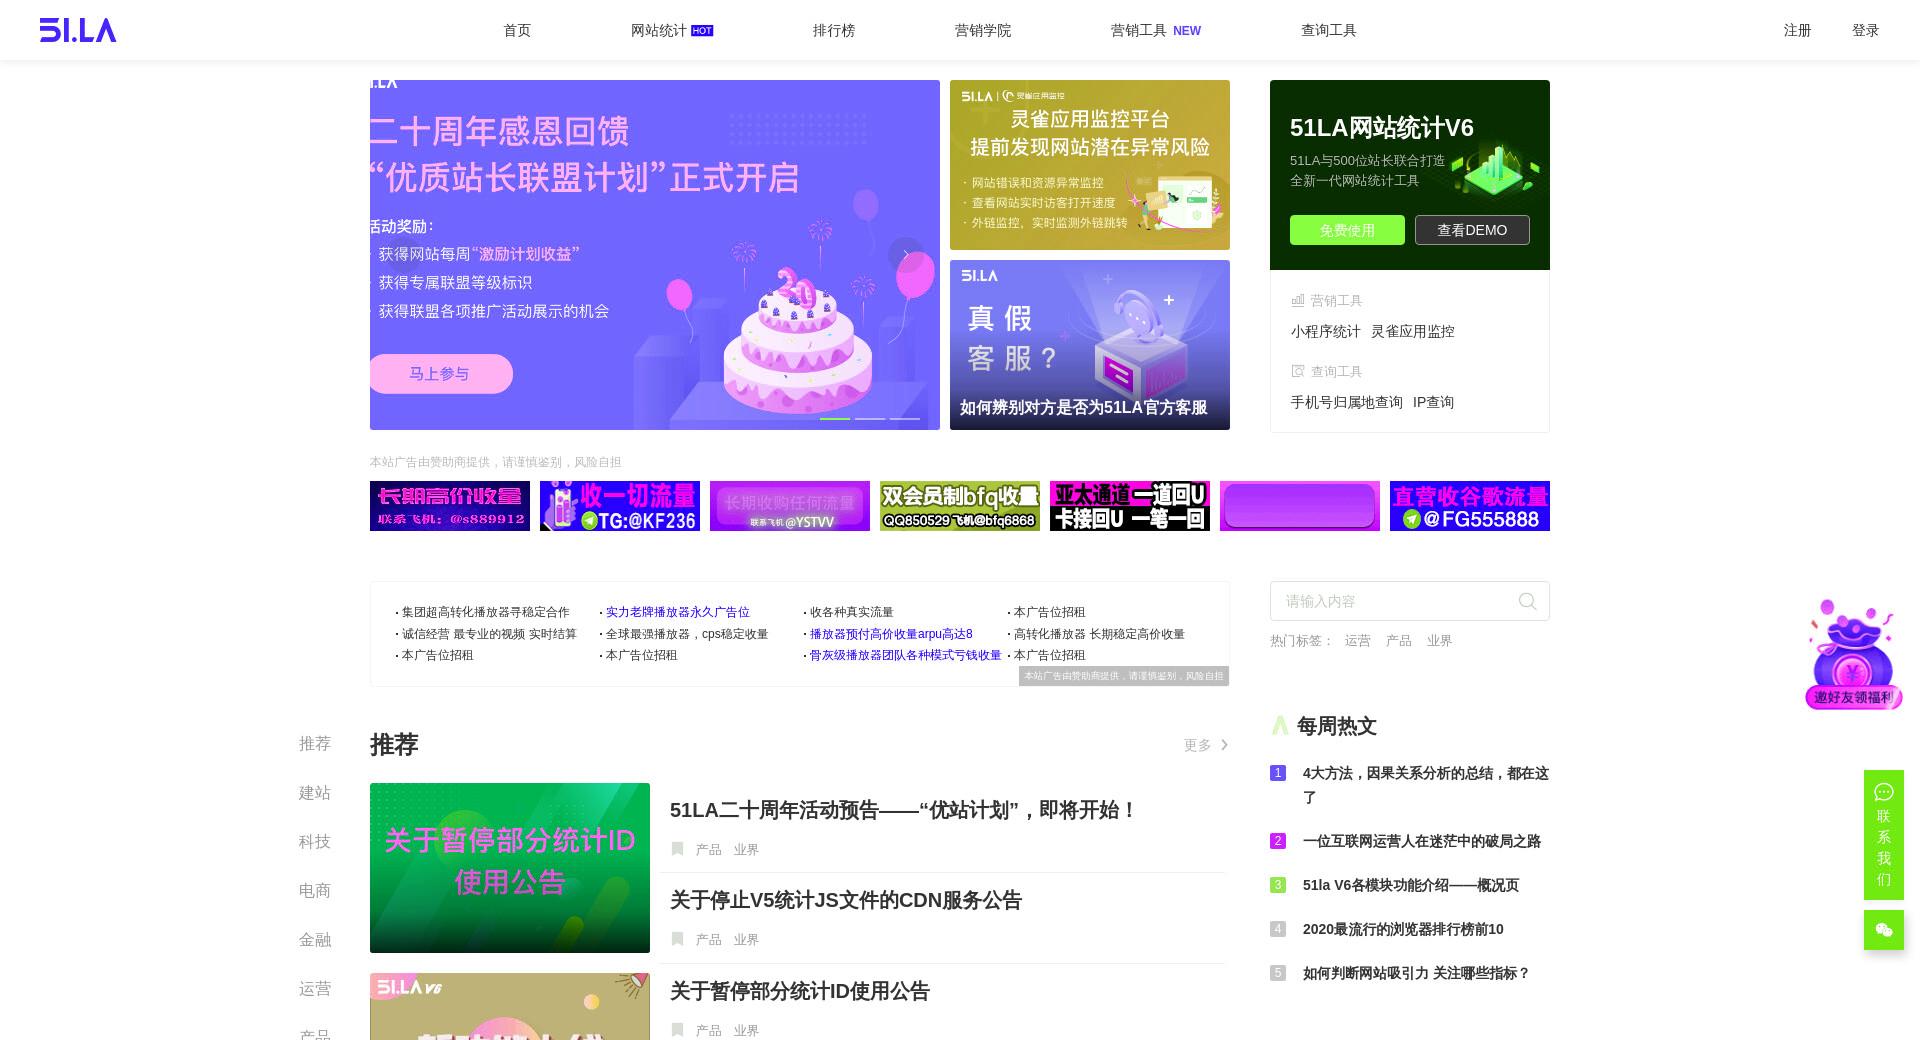The width and height of the screenshot is (1920, 1040).
Task: Select 运营 category in left sidebar
Action: click(x=314, y=988)
